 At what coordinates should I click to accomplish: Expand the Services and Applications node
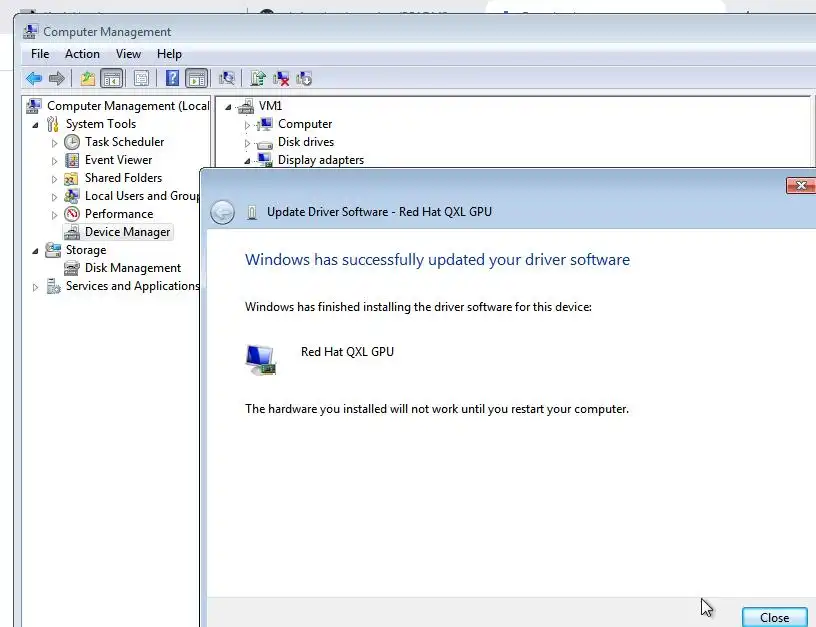pos(35,287)
